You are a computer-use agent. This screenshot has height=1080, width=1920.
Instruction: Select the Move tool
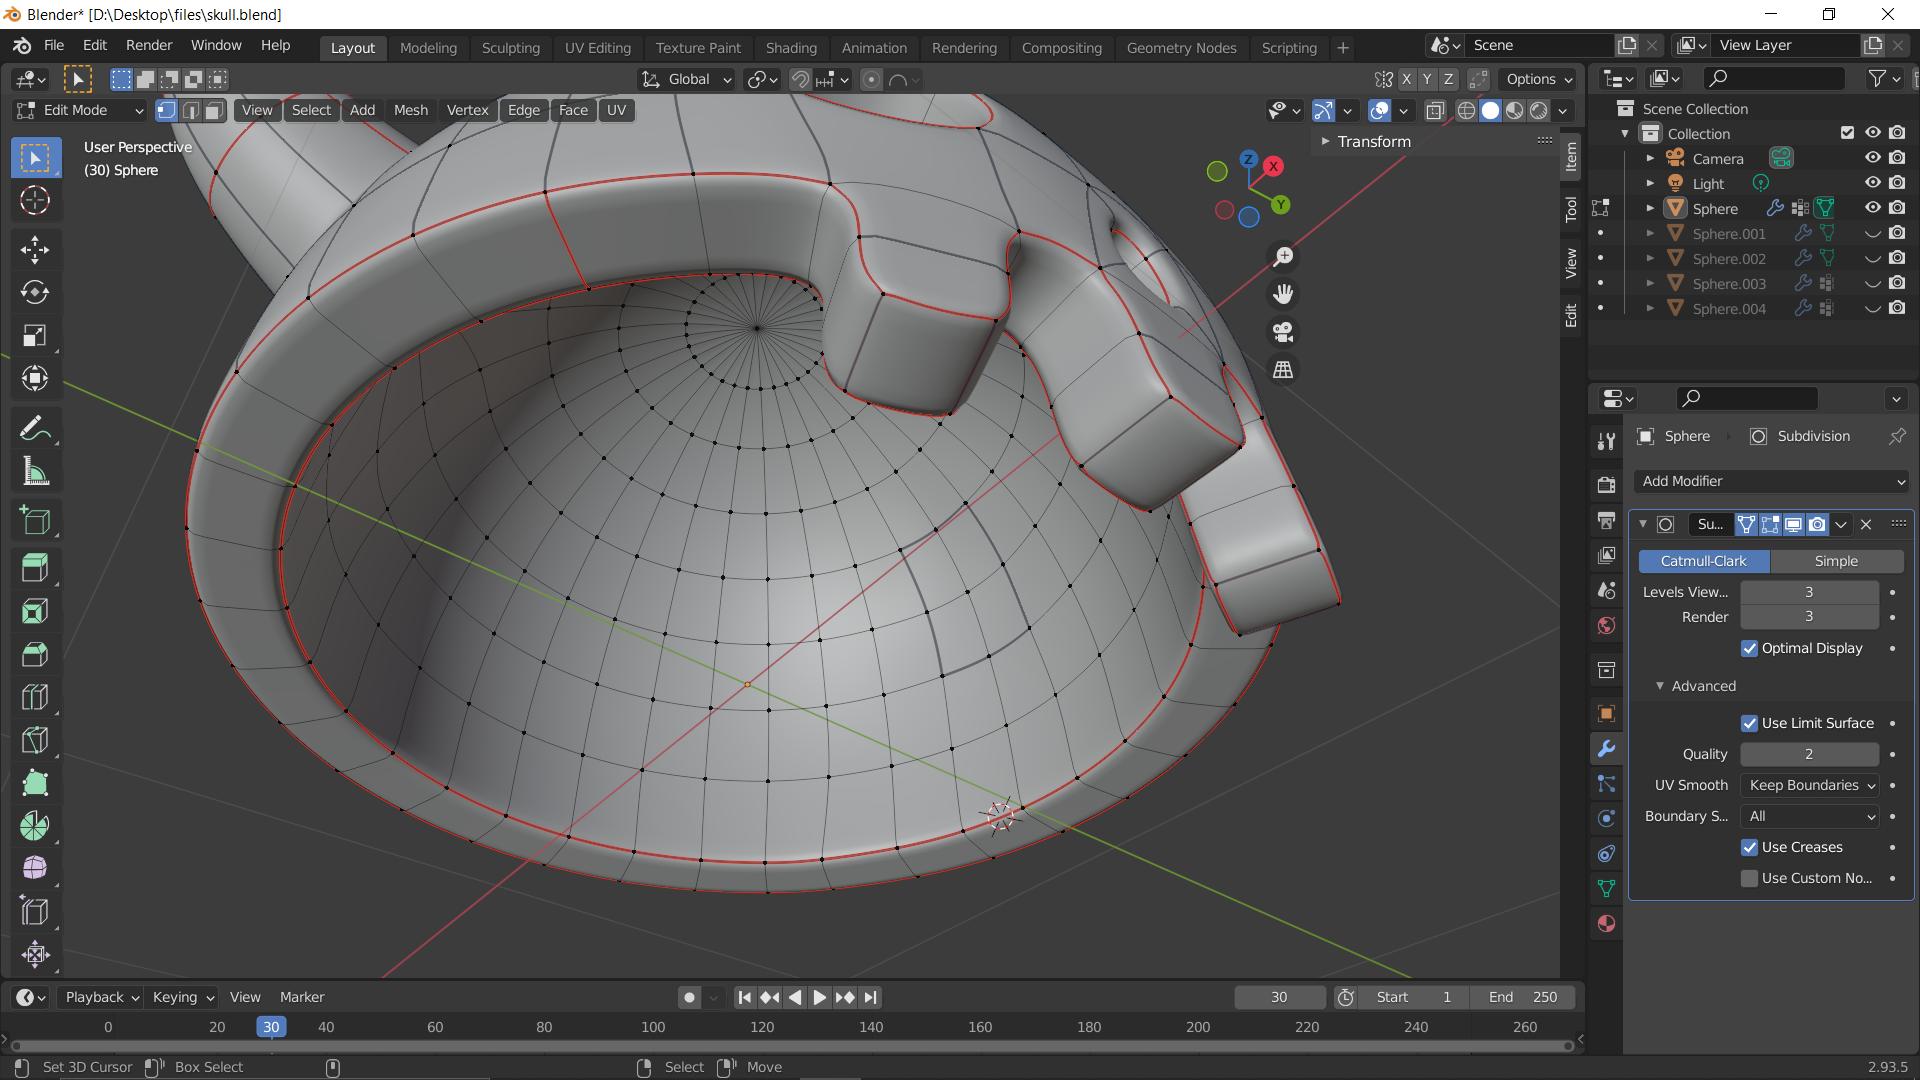tap(35, 250)
